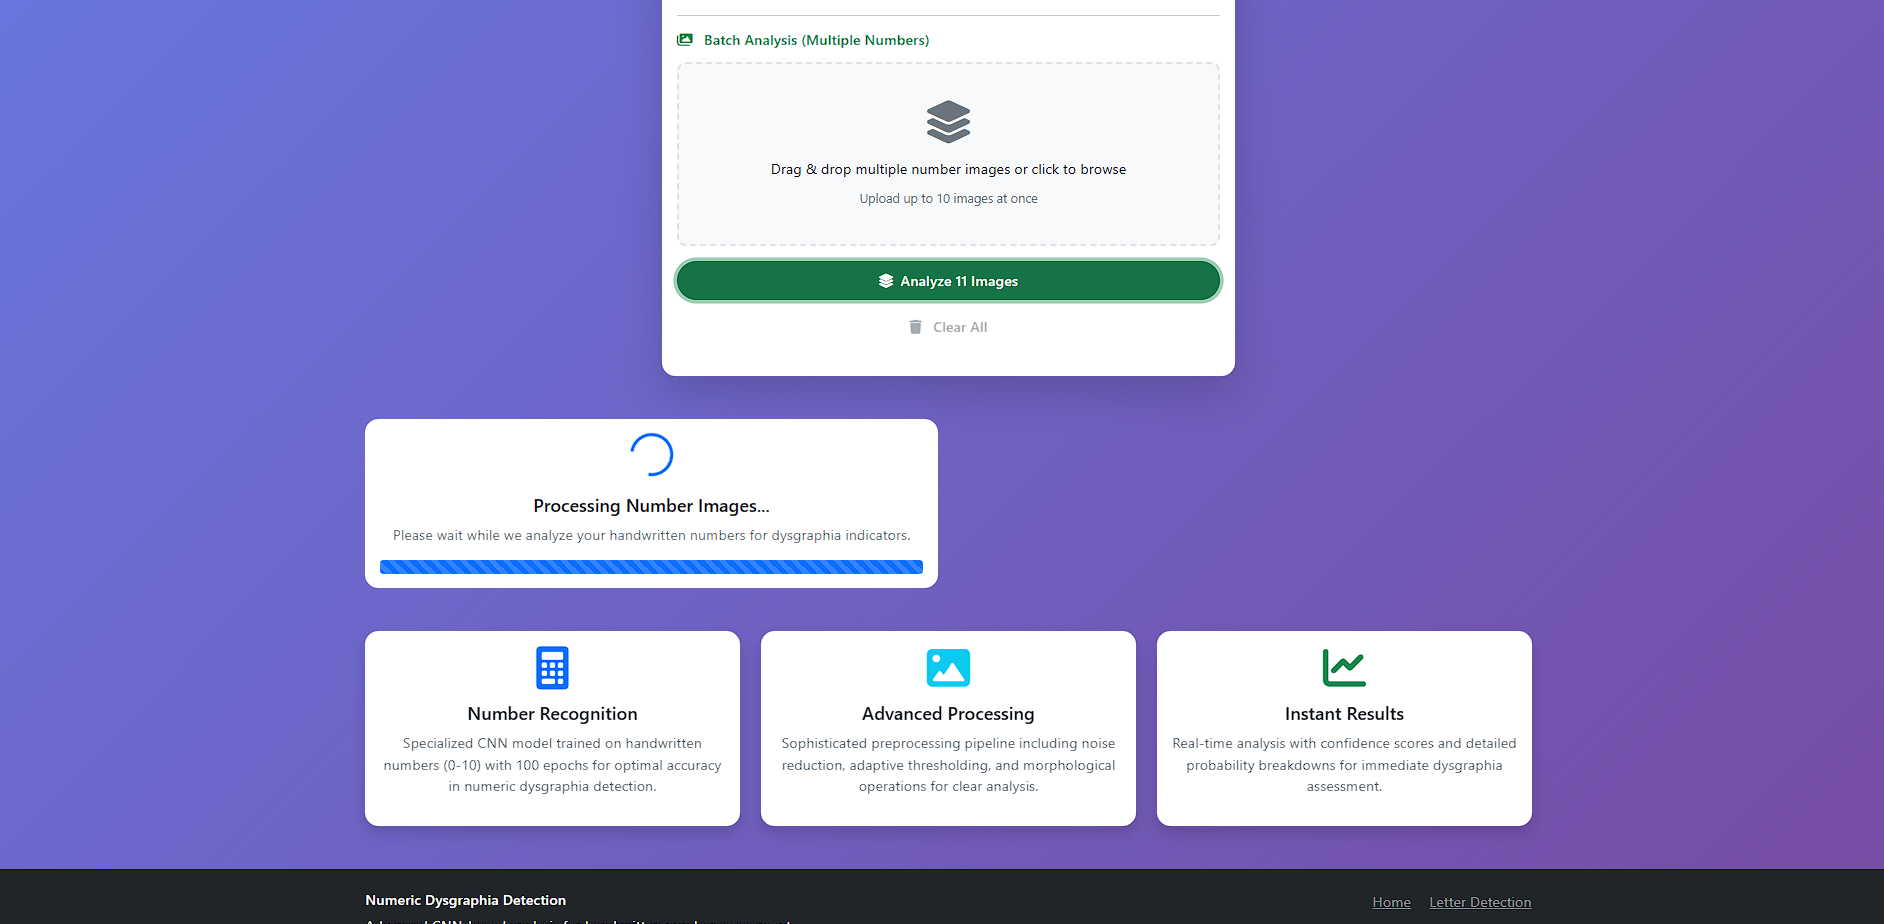The width and height of the screenshot is (1884, 924).
Task: Click the blue loading spinner
Action: coord(651,455)
